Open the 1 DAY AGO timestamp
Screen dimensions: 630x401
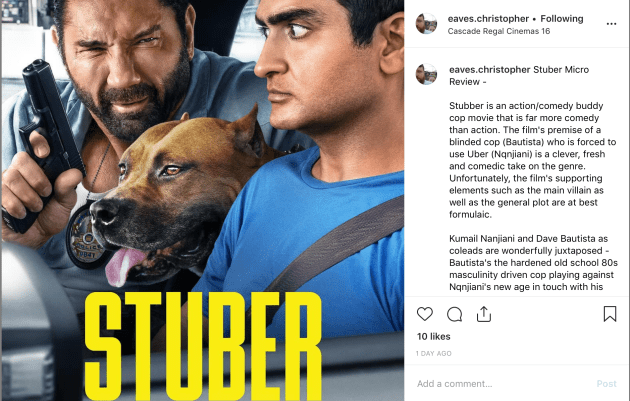point(434,354)
